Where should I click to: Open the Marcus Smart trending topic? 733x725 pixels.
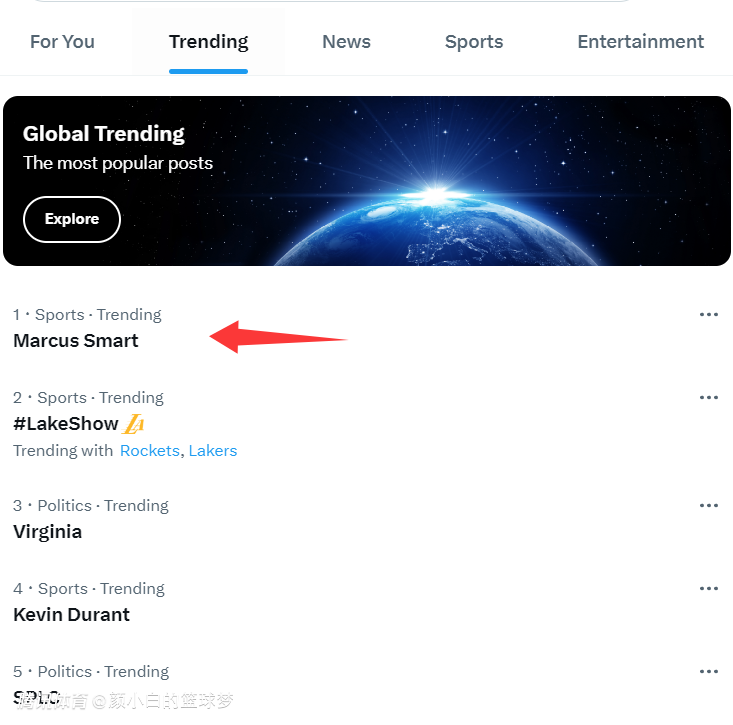[76, 341]
